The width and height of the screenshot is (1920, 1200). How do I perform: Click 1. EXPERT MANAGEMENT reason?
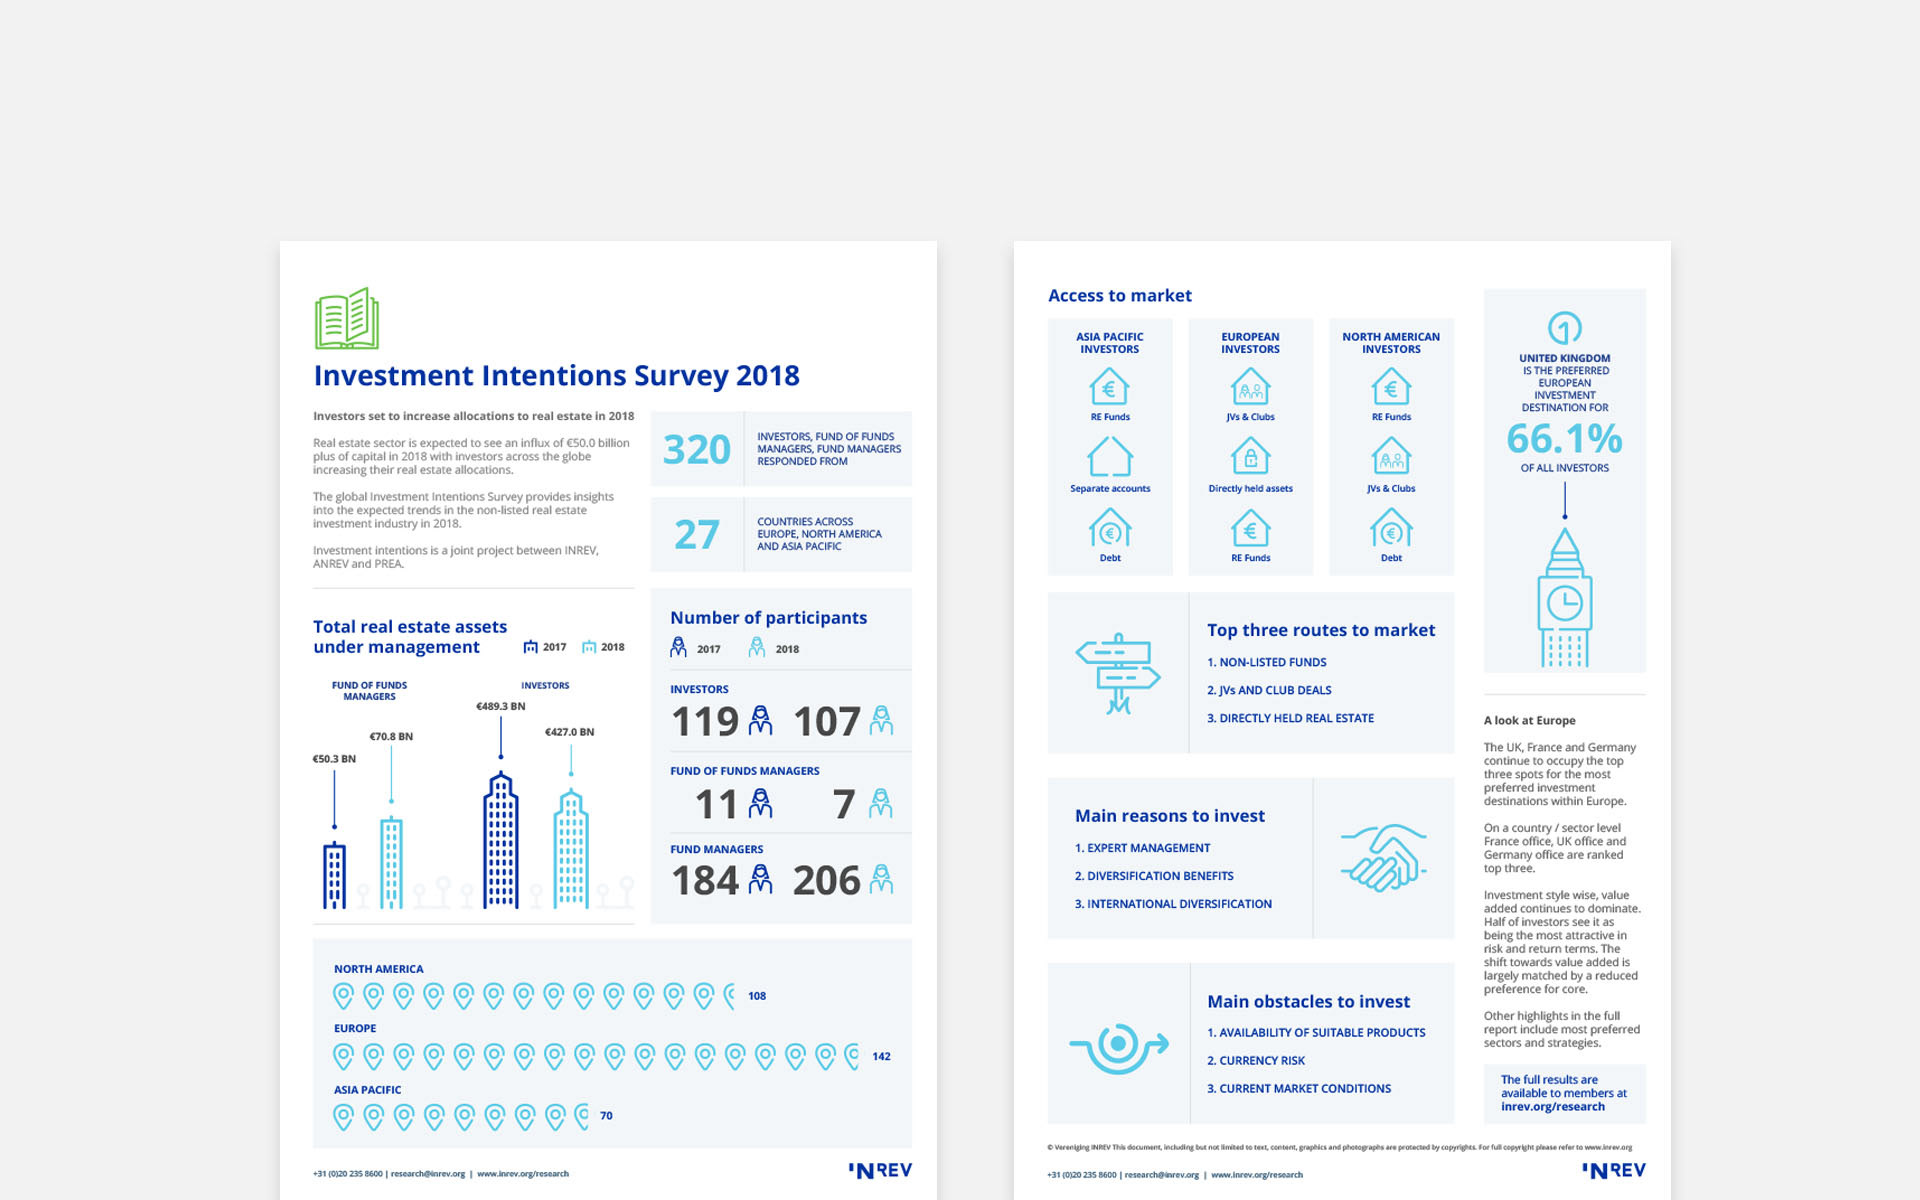coord(1142,848)
